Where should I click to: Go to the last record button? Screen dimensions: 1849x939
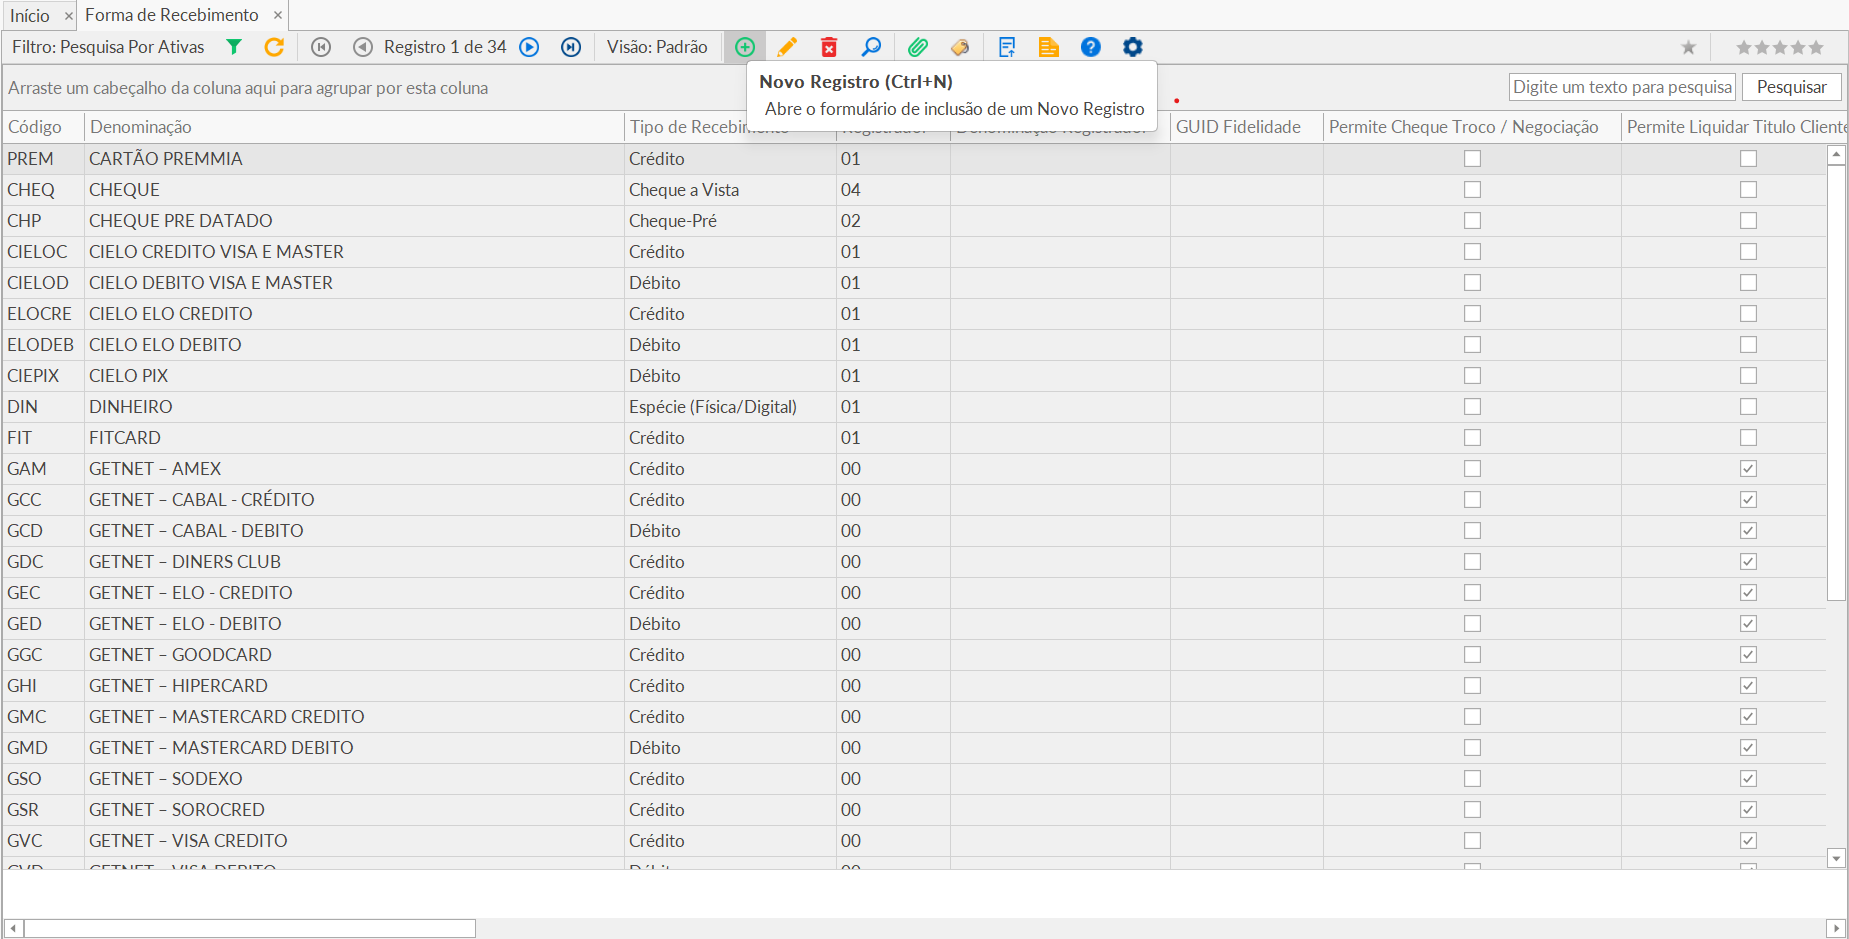pos(571,47)
